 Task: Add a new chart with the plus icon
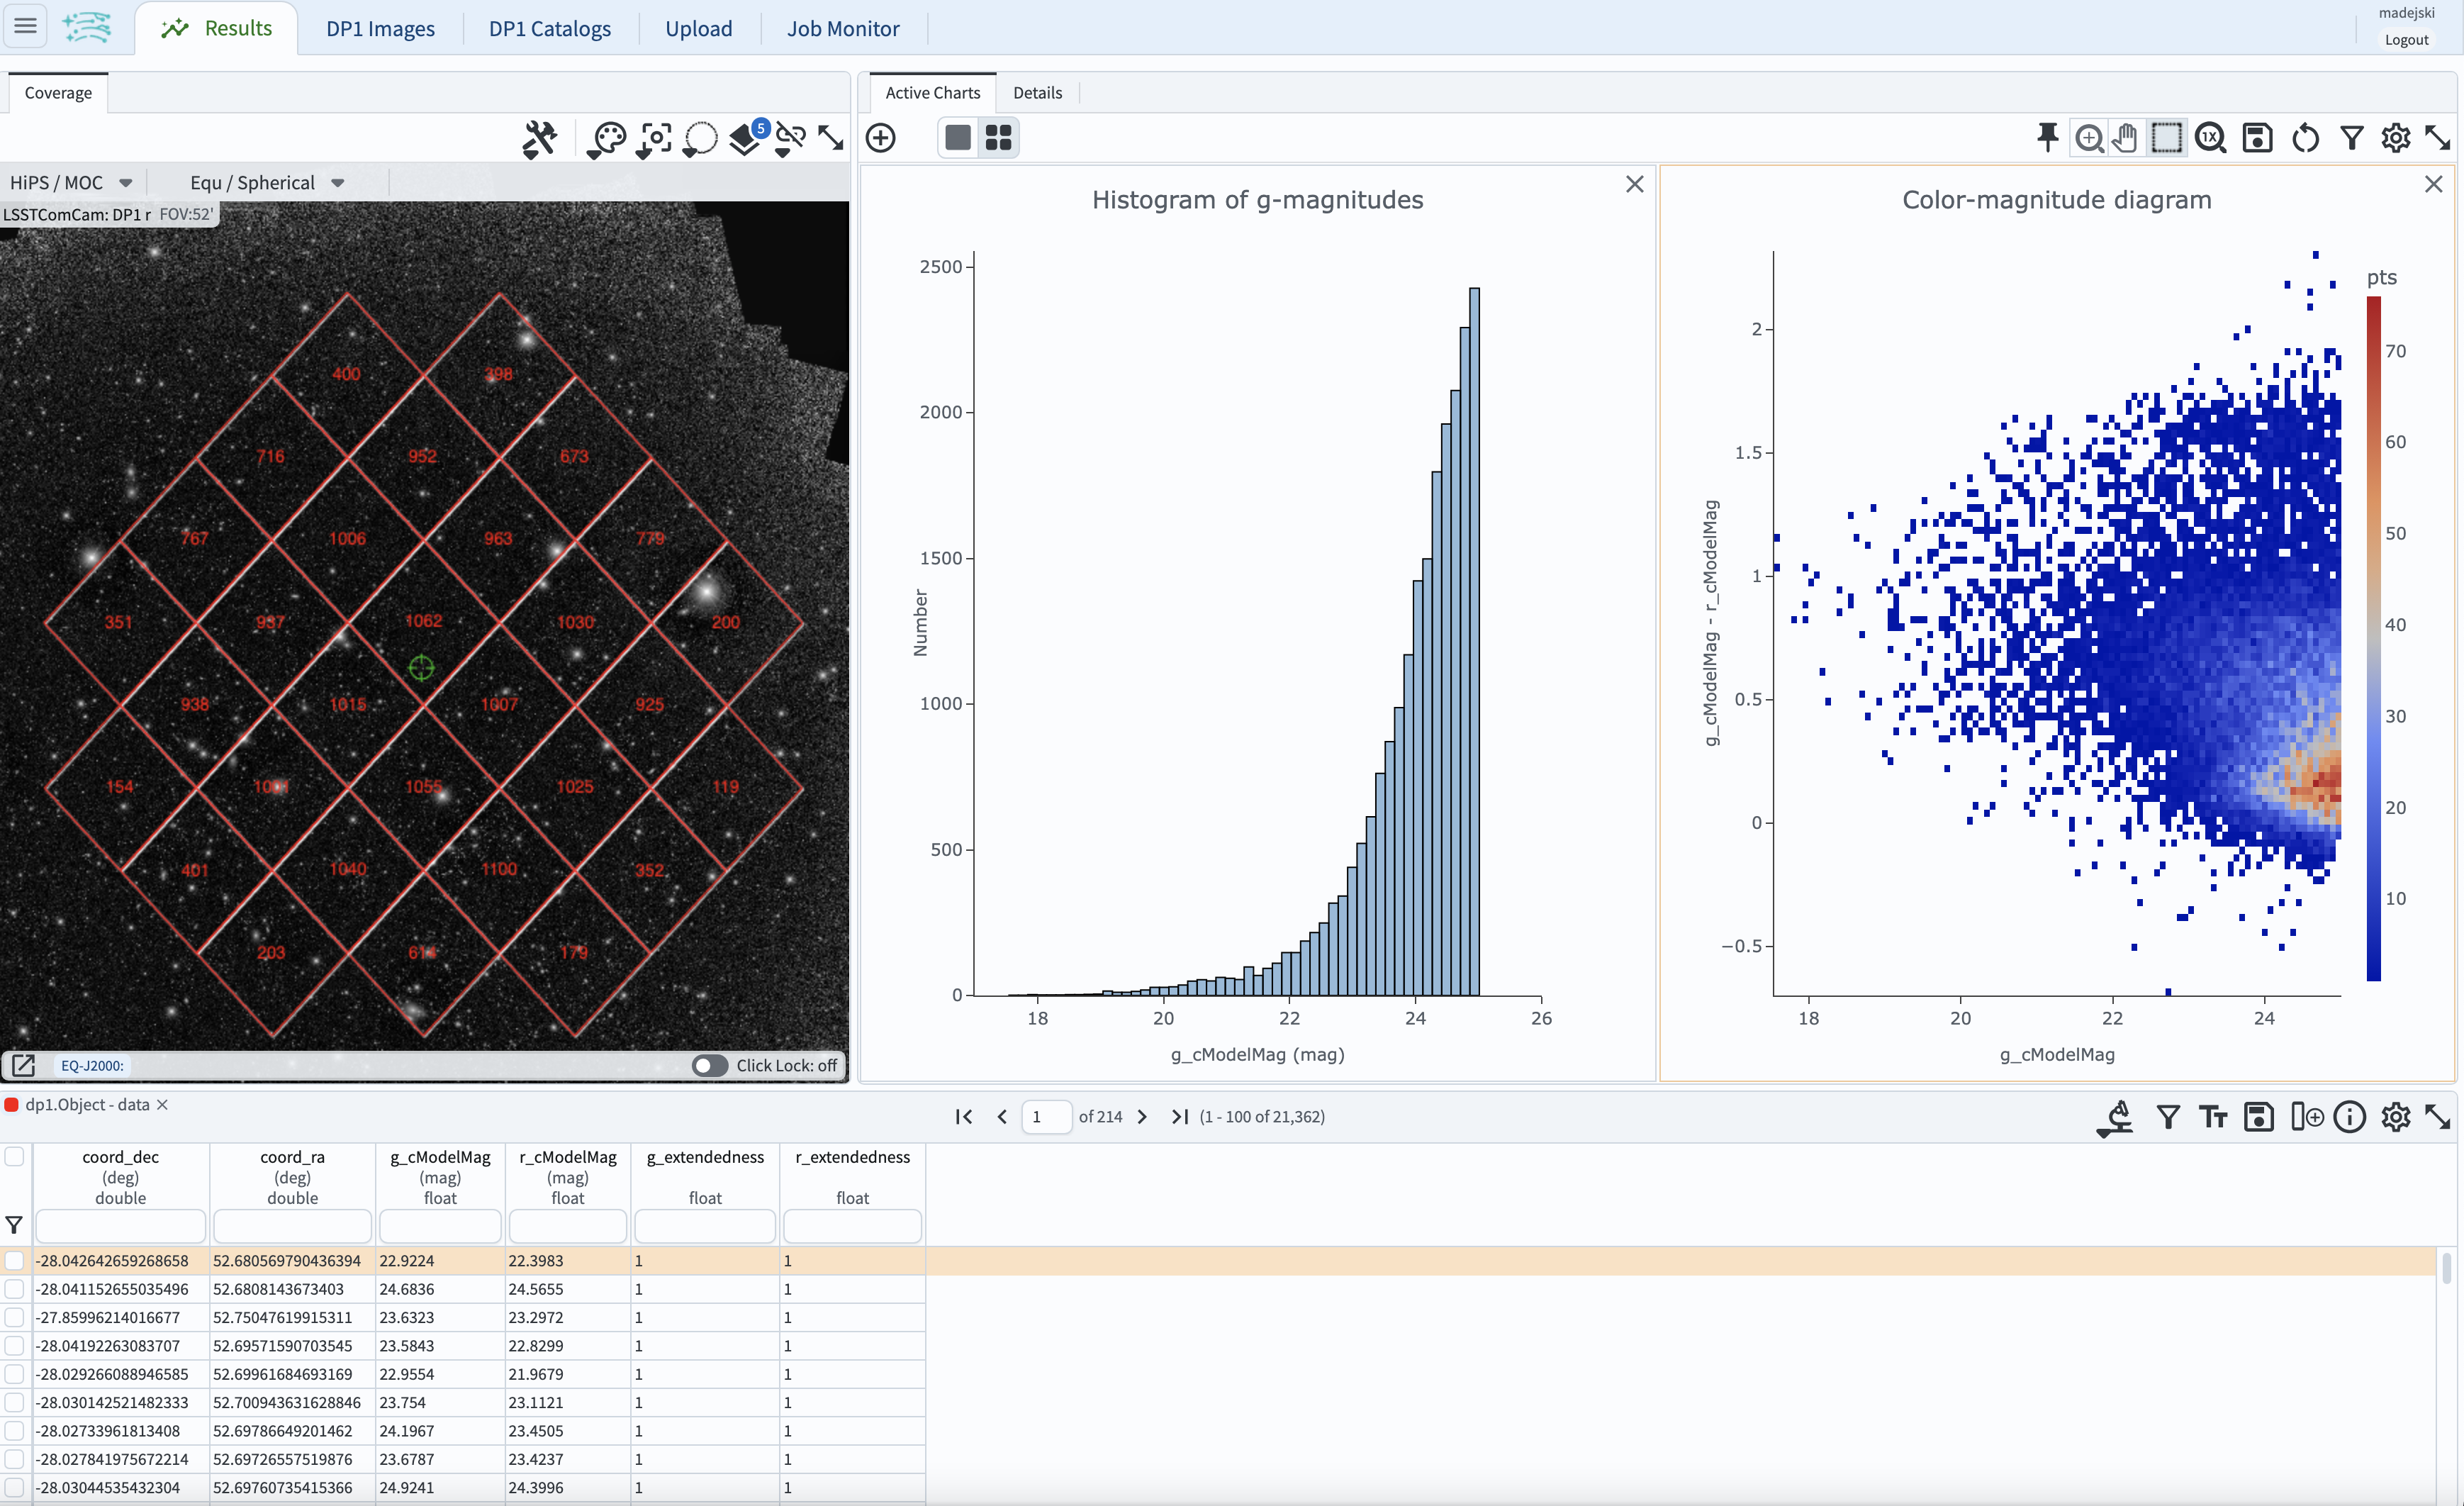coord(881,138)
